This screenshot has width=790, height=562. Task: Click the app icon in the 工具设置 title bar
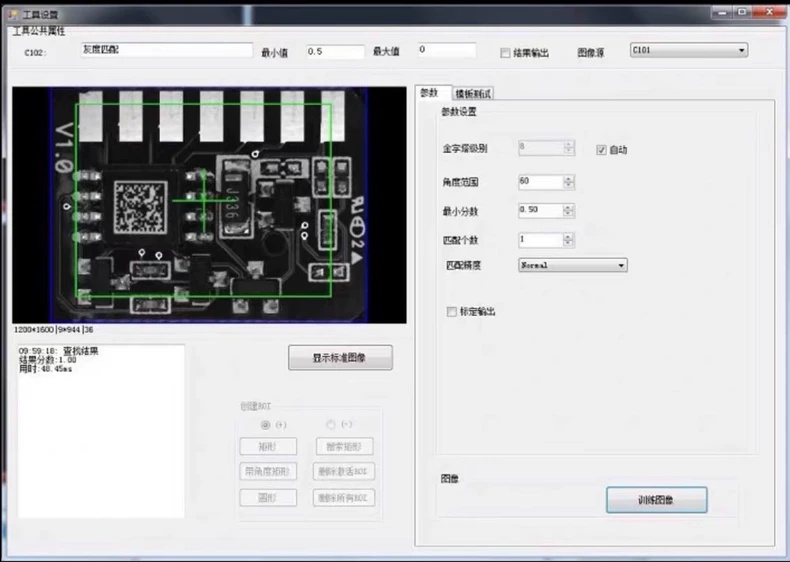pos(13,14)
